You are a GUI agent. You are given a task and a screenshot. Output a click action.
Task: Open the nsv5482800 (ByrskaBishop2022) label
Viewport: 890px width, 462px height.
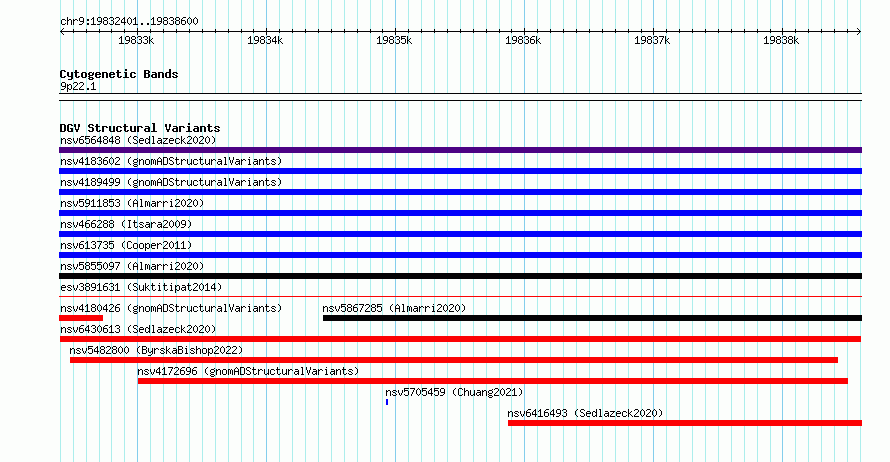(156, 350)
